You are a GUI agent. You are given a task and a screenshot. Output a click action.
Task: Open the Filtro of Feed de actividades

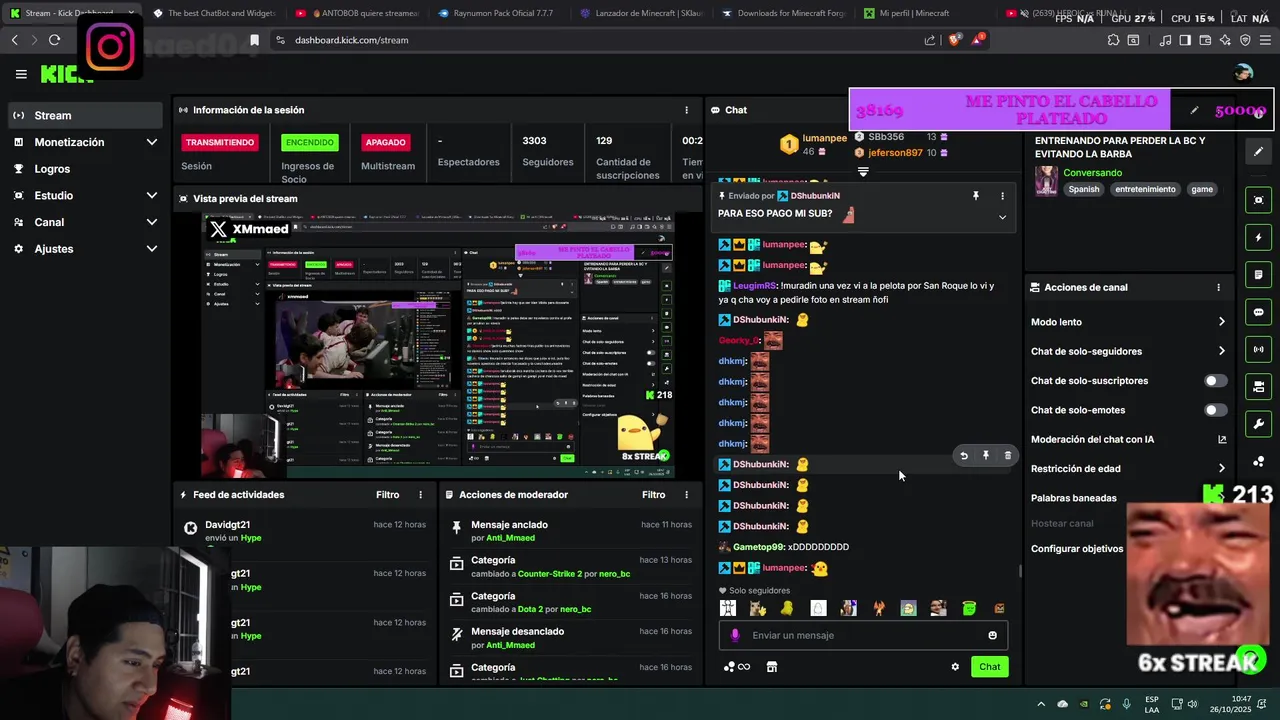388,495
